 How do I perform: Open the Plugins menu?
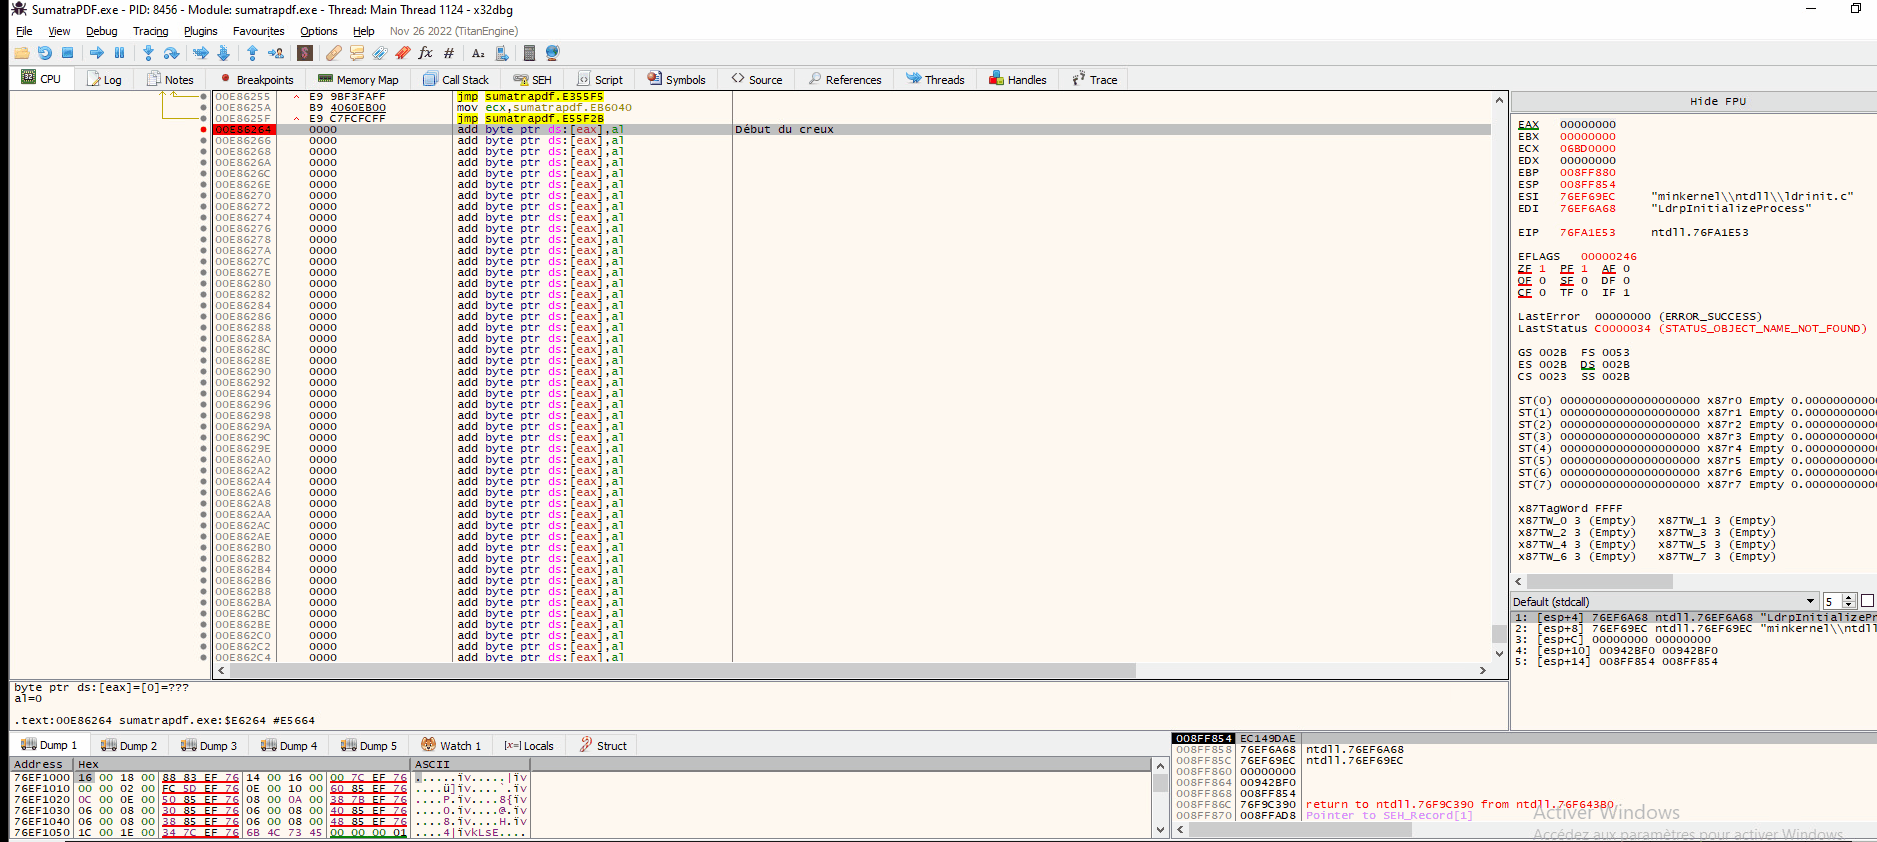point(200,31)
